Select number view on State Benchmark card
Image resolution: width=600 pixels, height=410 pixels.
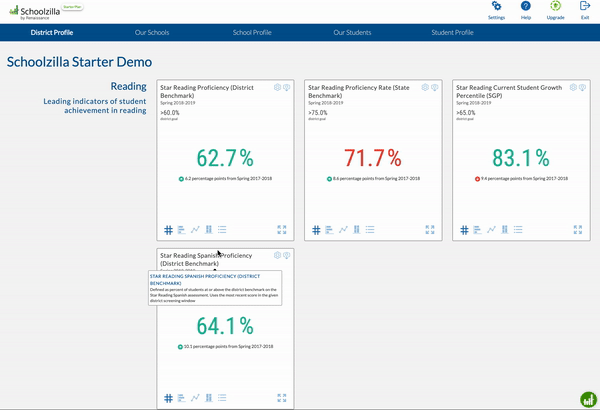point(316,230)
